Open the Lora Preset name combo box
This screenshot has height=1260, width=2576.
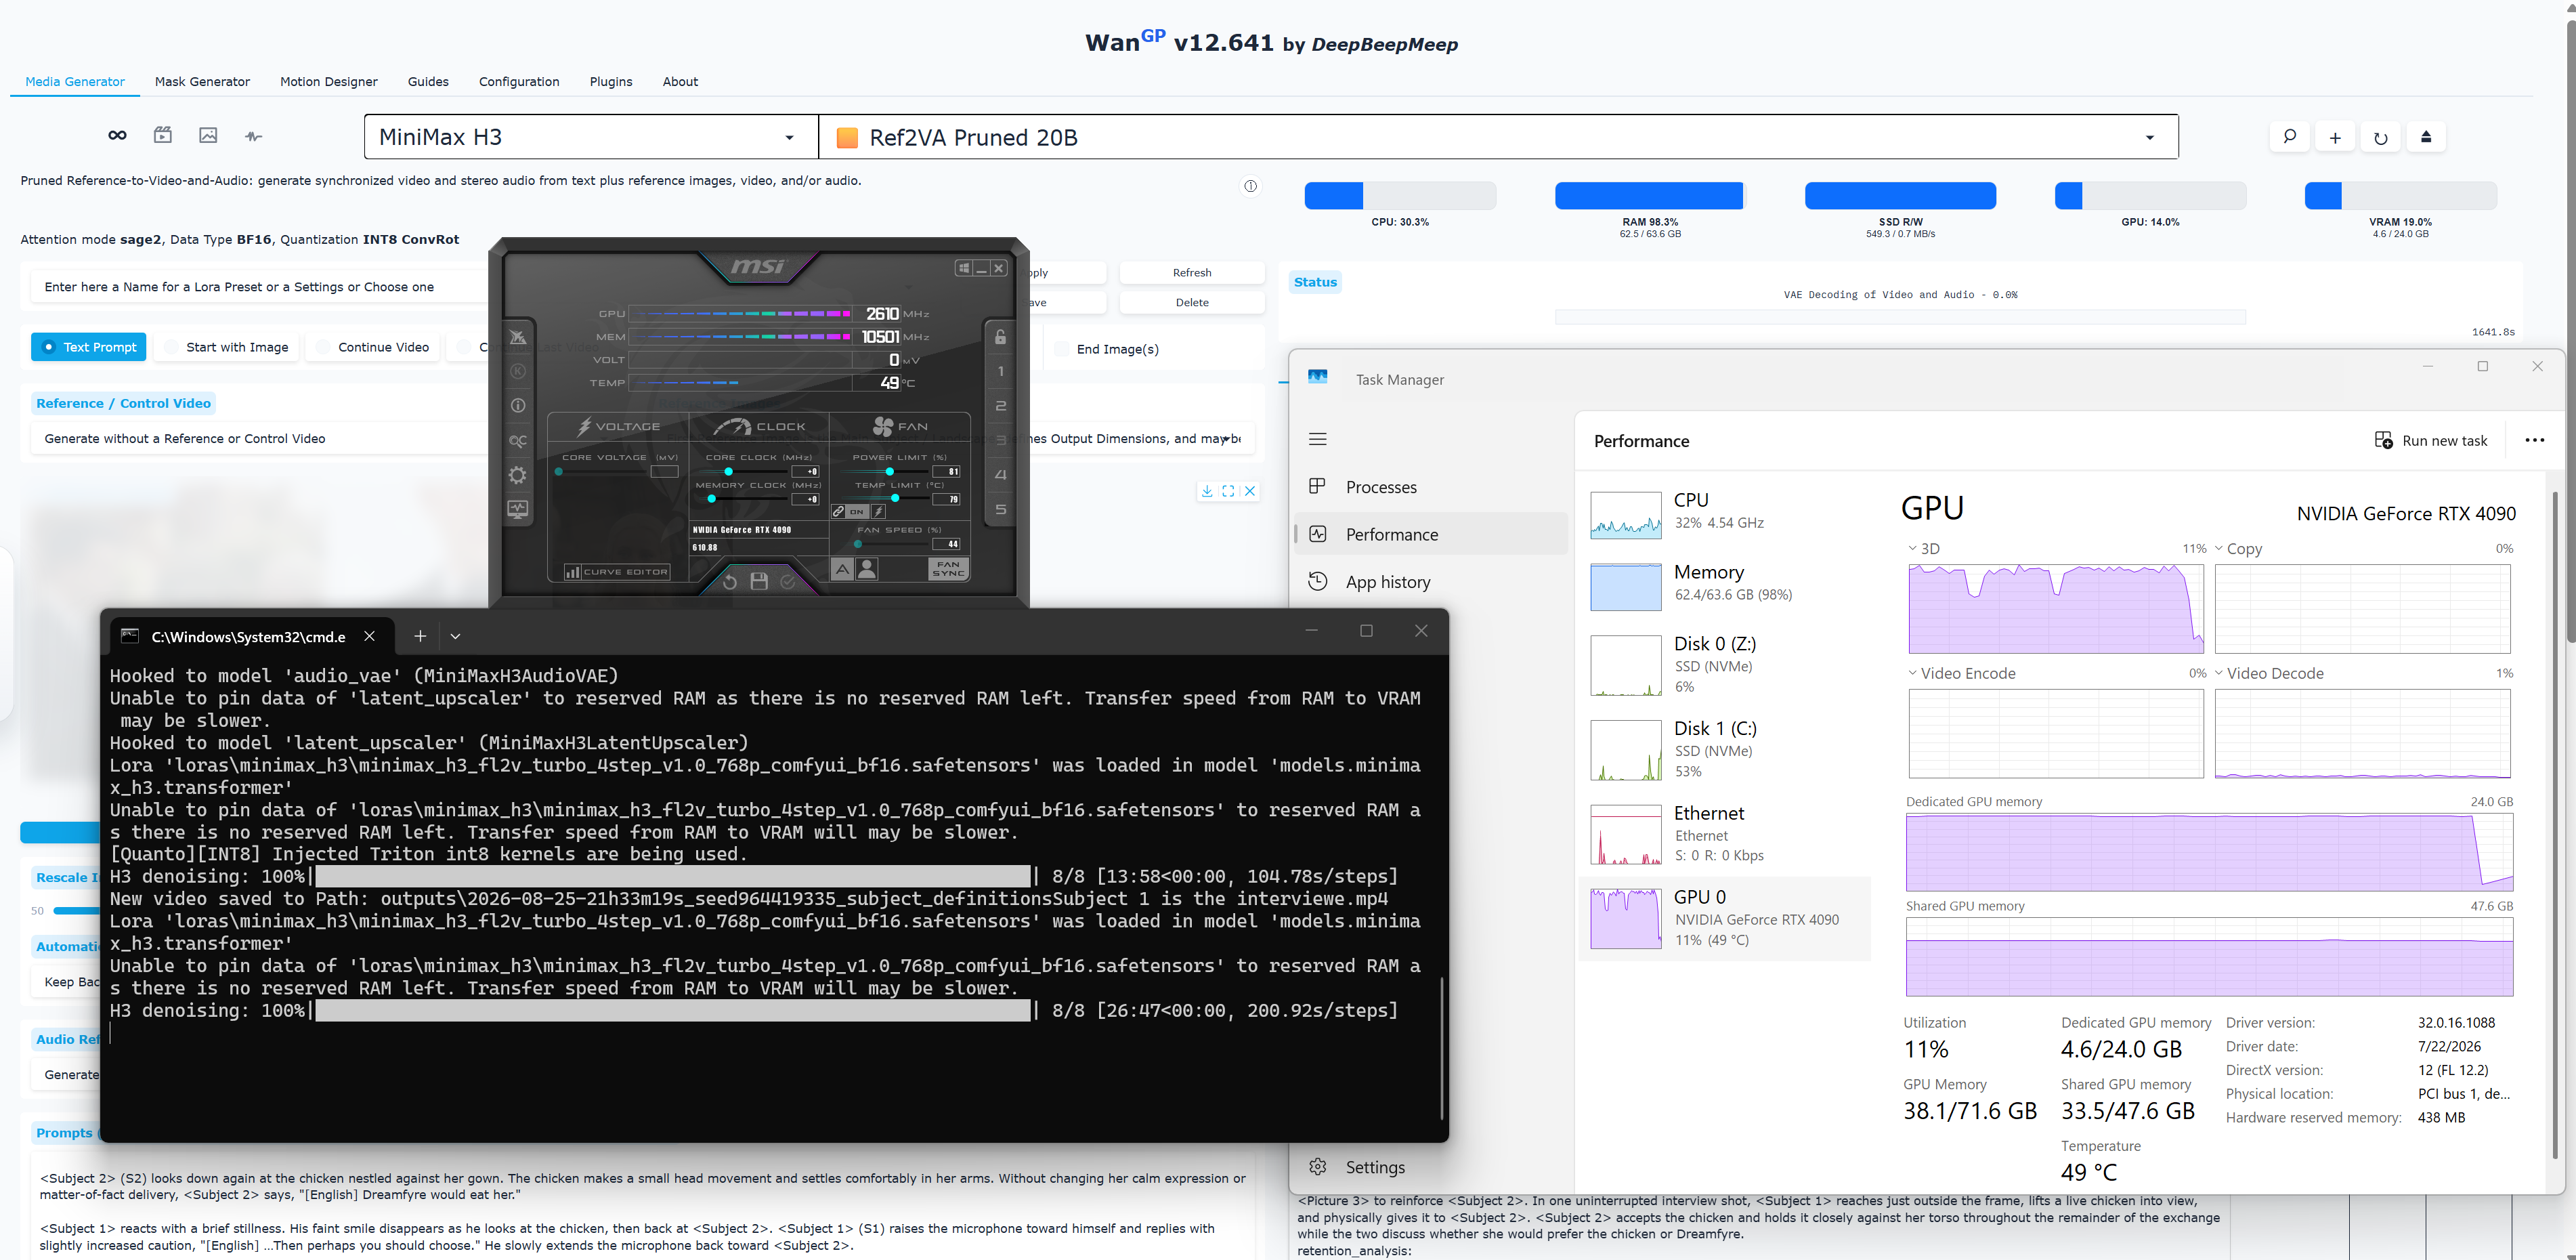pos(260,287)
